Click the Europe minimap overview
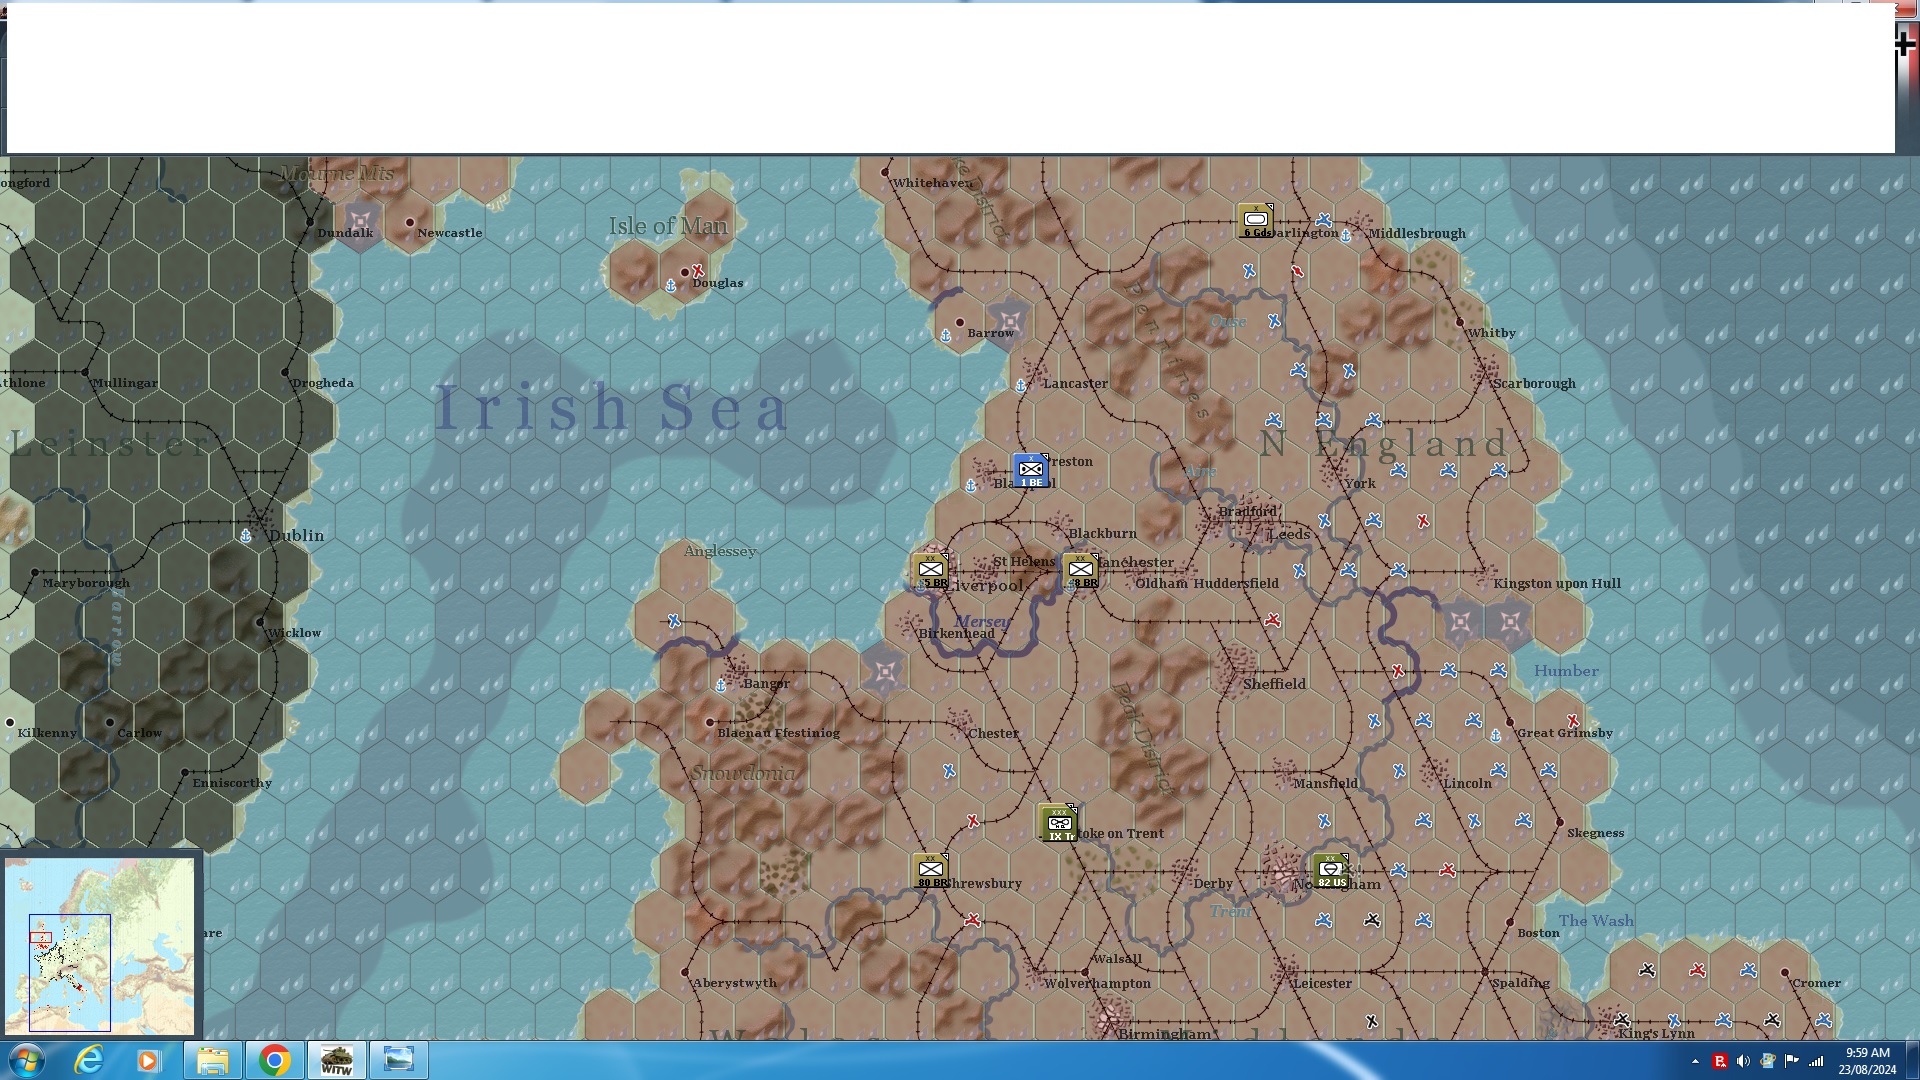1920x1080 pixels. 100,945
